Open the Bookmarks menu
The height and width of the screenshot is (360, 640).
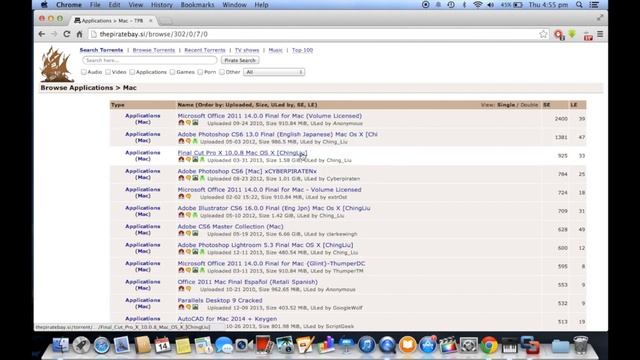(x=197, y=5)
